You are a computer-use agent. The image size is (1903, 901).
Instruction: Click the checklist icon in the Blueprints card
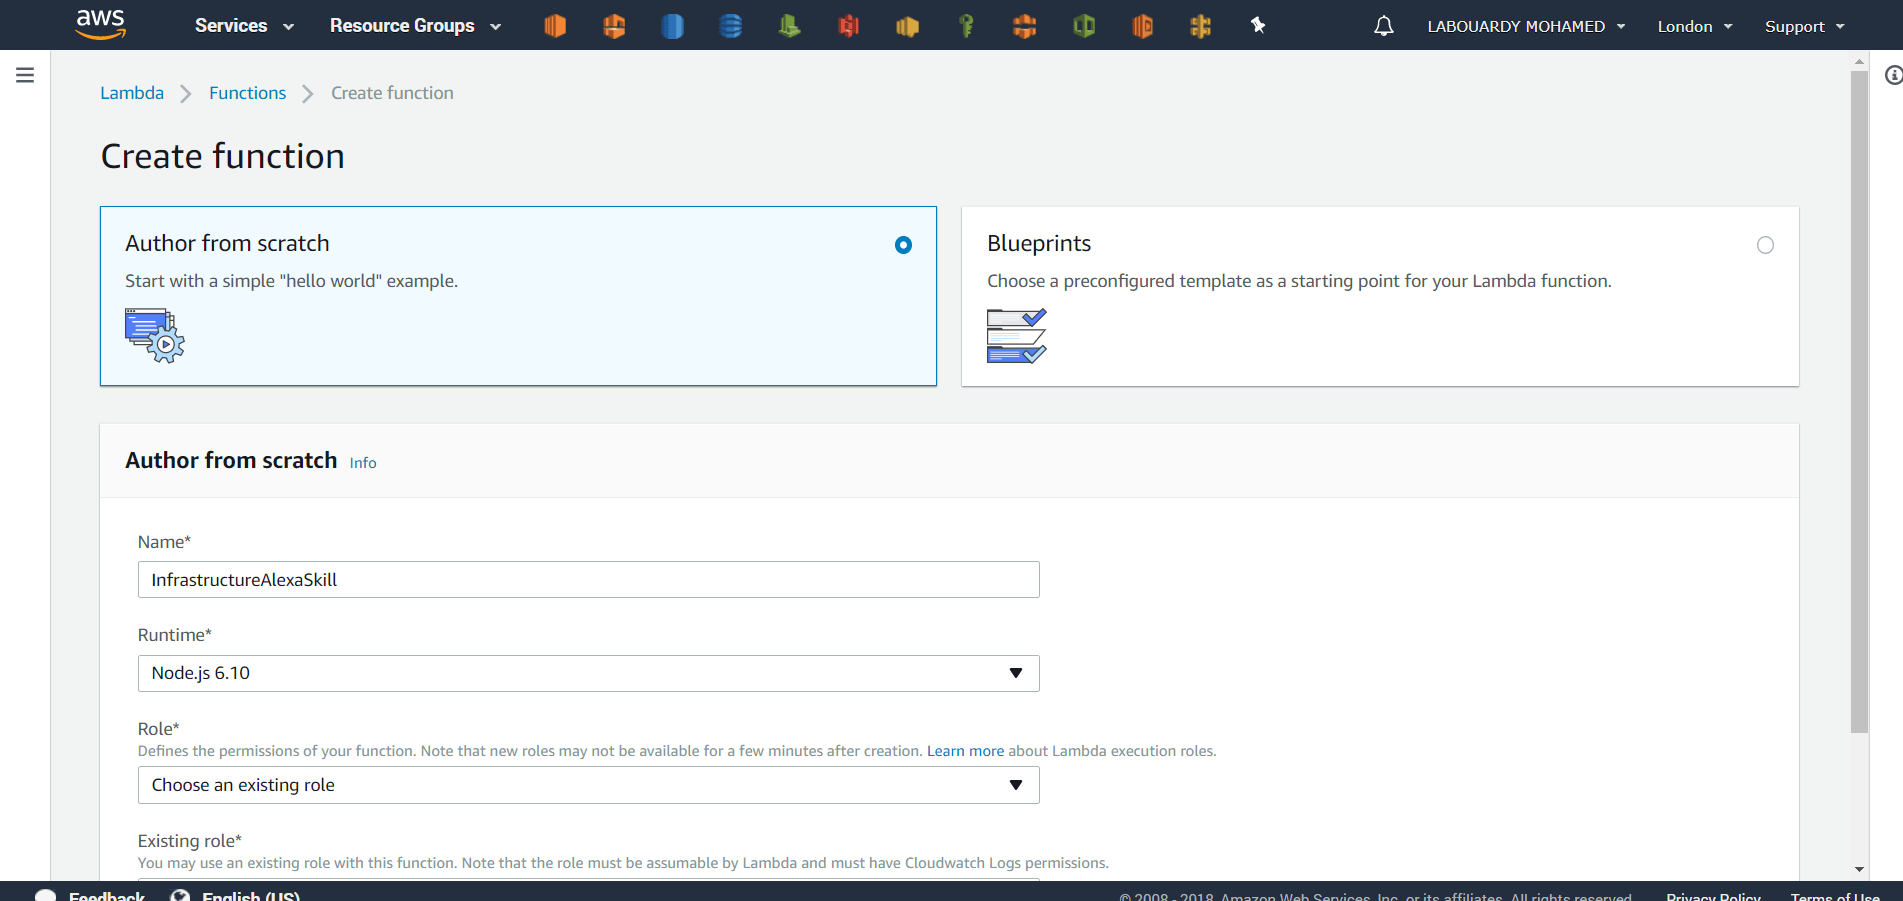click(x=1017, y=336)
